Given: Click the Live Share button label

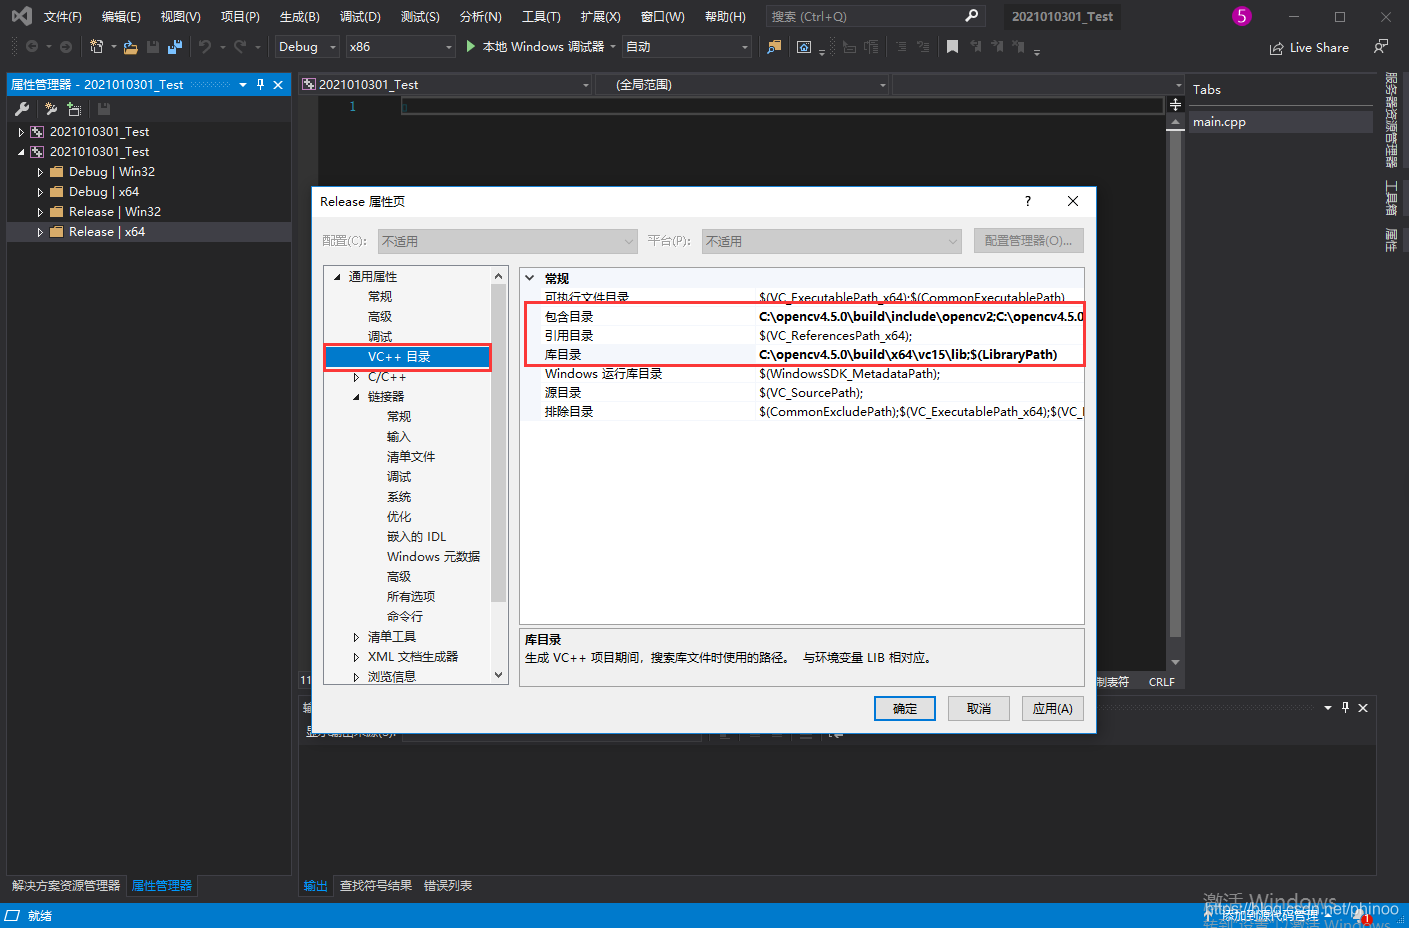Looking at the screenshot, I should (x=1319, y=48).
